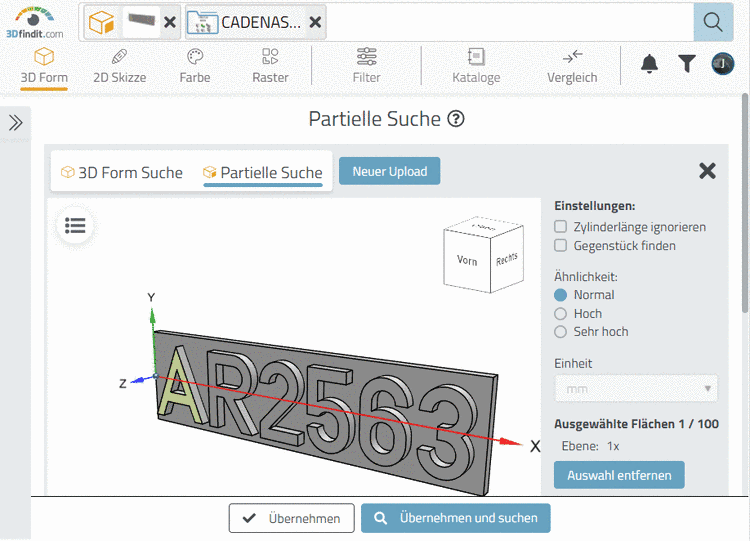Image resolution: width=750 pixels, height=541 pixels.
Task: Click the Rechts face of view cube
Action: coord(507,259)
